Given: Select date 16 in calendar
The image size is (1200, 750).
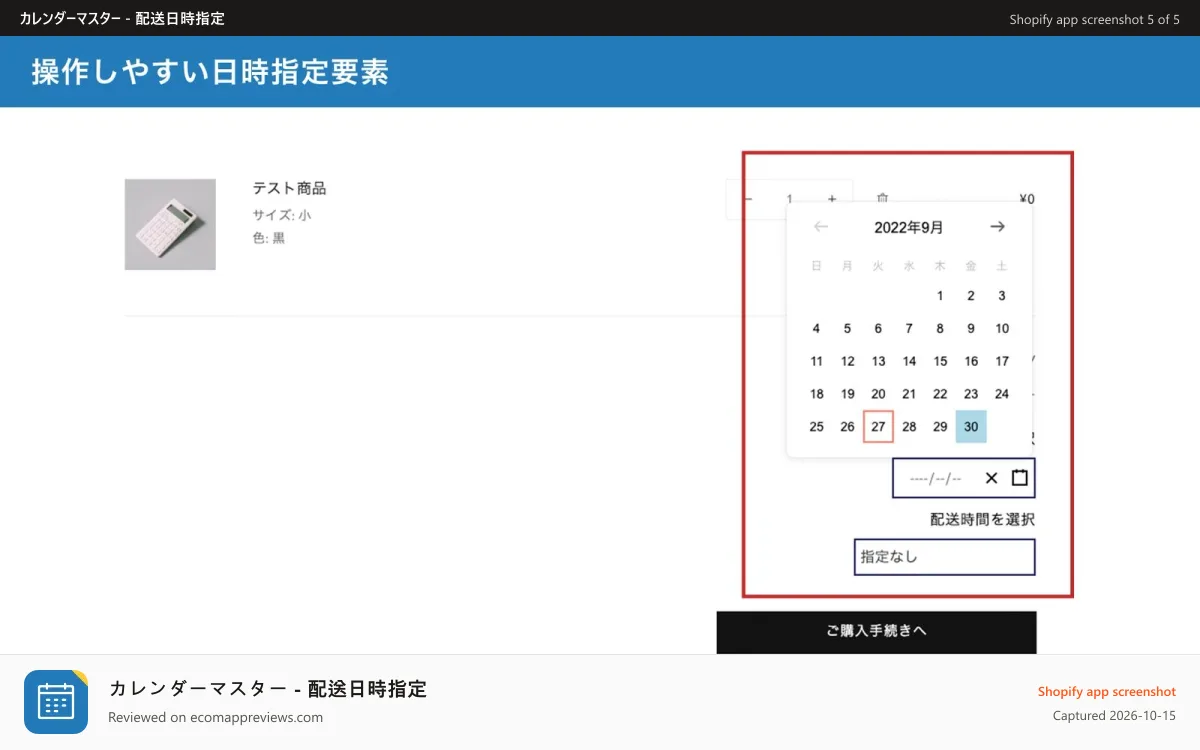Looking at the screenshot, I should click(x=971, y=362).
